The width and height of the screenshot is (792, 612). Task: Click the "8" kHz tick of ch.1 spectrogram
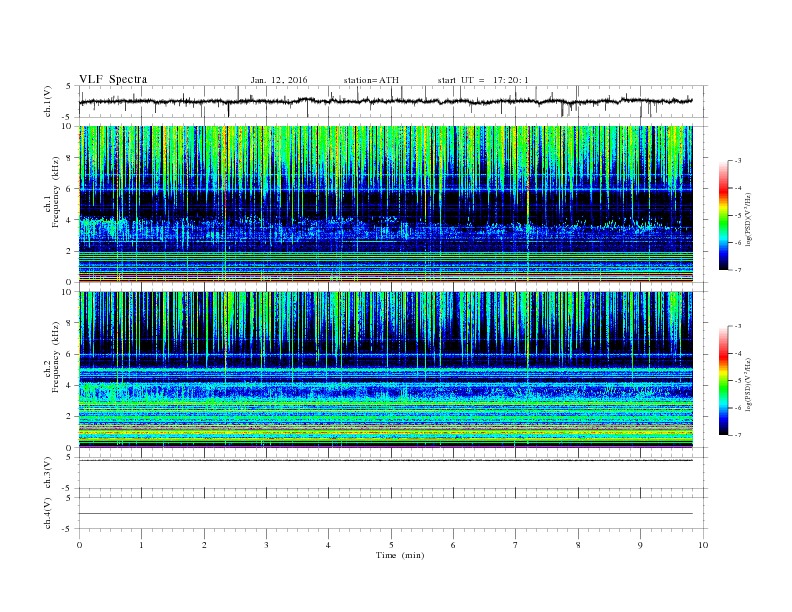(70, 158)
